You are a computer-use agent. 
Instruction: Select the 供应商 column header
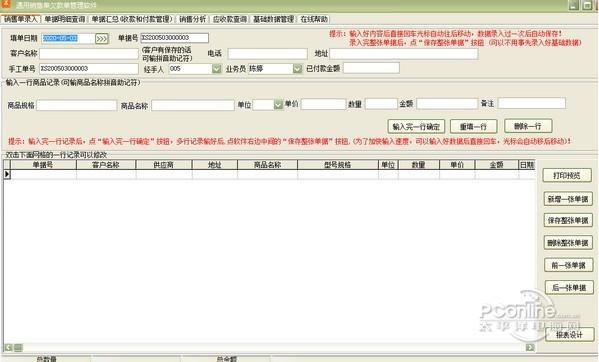164,165
